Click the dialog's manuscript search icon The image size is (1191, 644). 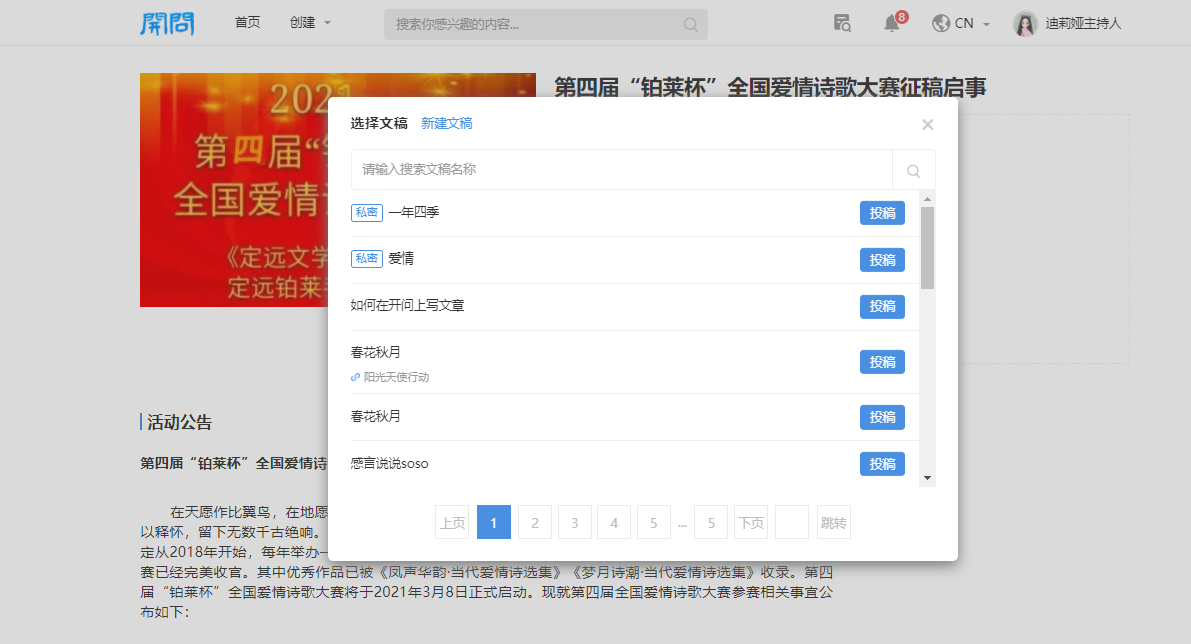pos(914,170)
